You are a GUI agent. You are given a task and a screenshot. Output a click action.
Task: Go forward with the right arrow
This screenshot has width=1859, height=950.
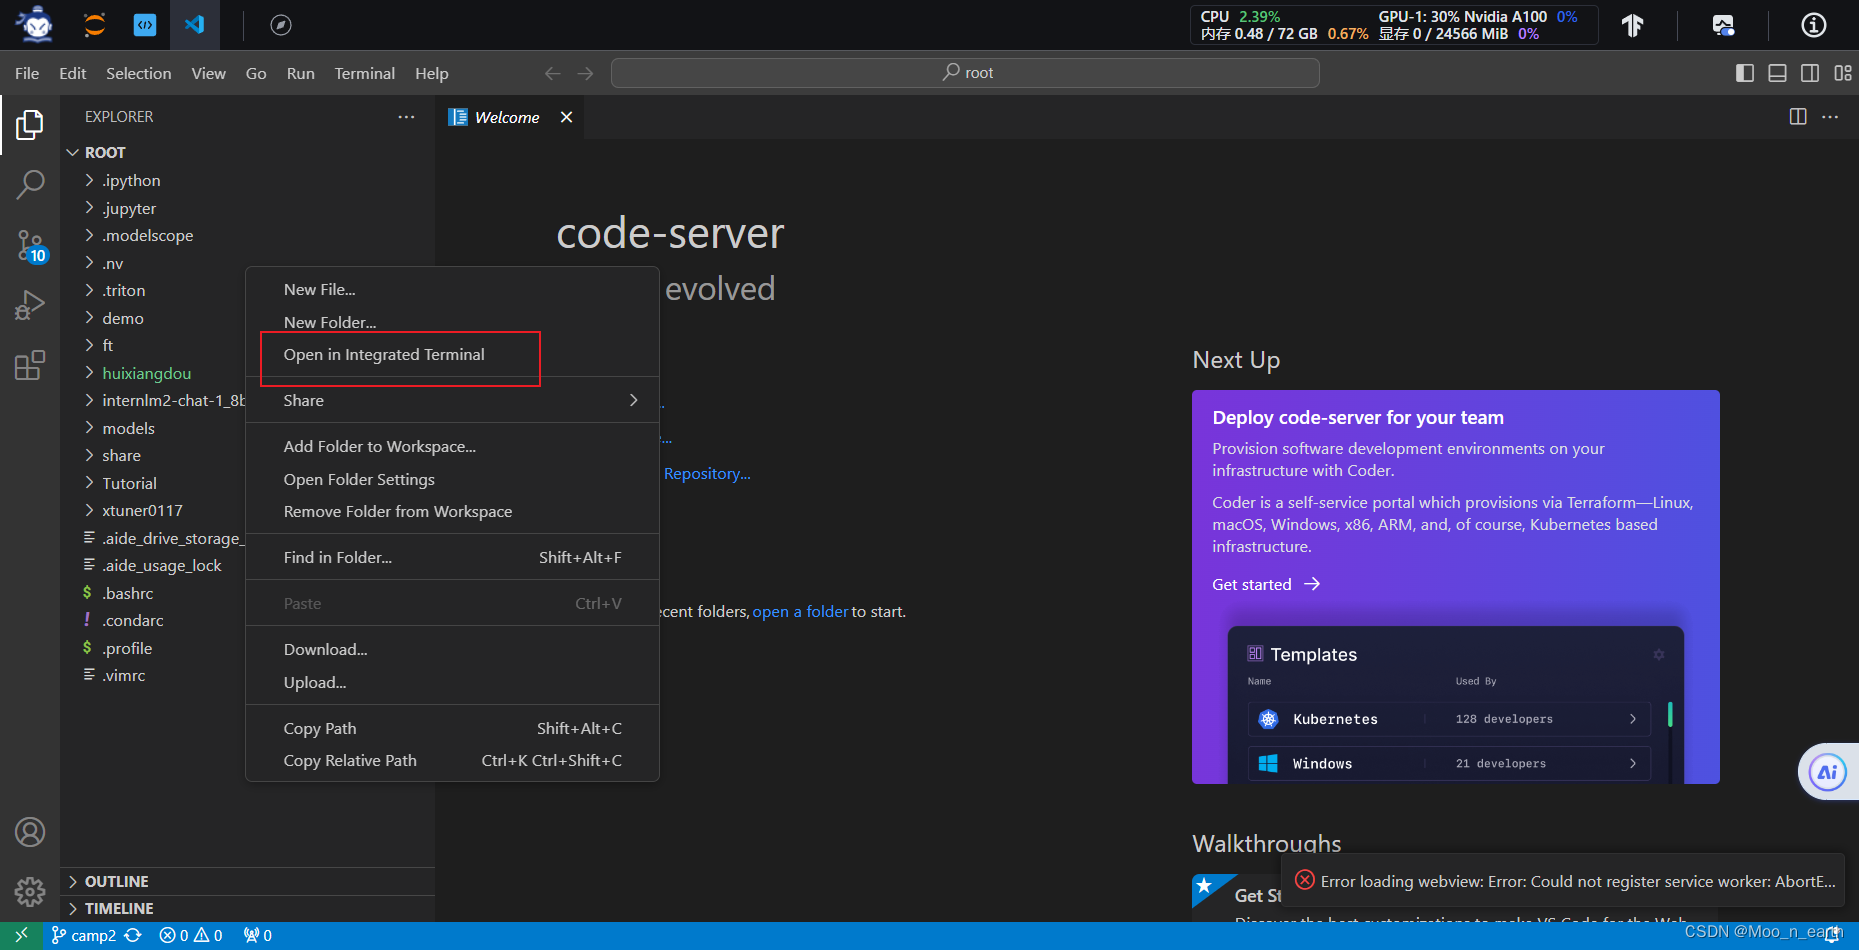coord(586,73)
